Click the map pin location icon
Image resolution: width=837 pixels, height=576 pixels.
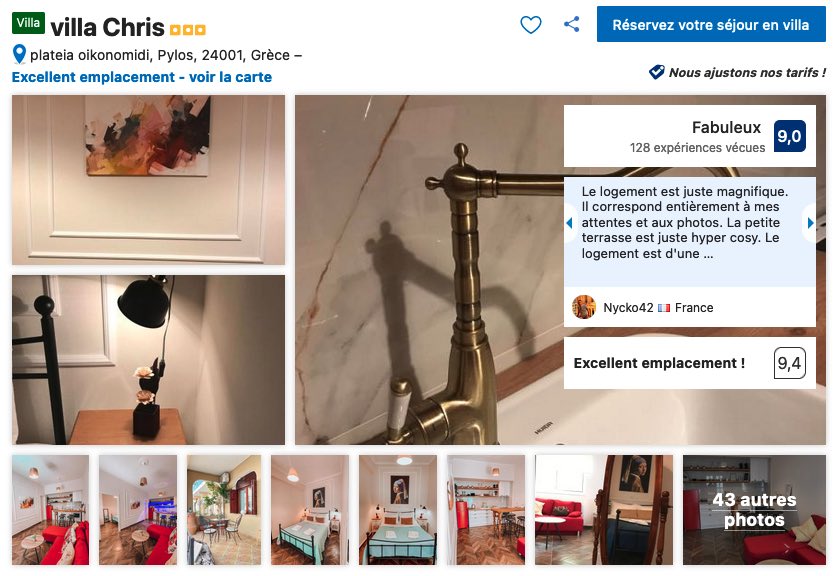[19, 54]
